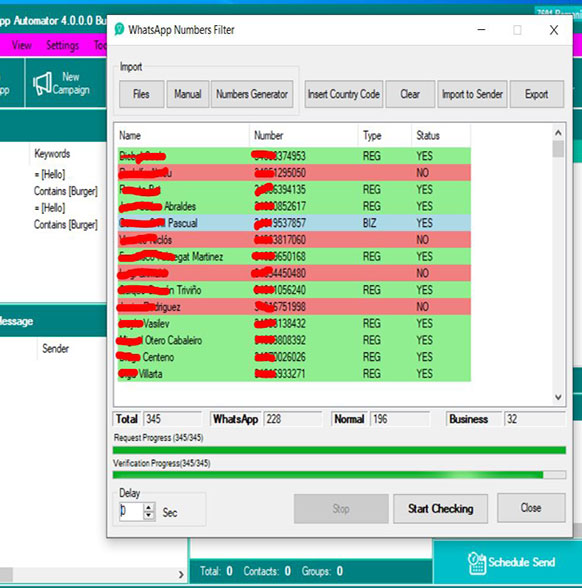Click the Keywords column header in Automator

(52, 154)
